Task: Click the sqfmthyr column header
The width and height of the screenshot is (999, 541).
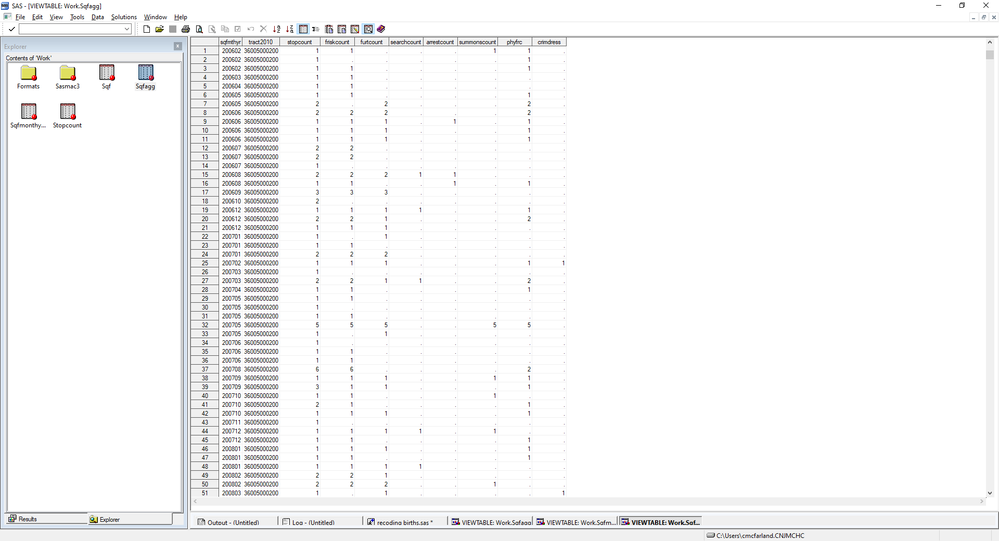Action: [x=231, y=42]
